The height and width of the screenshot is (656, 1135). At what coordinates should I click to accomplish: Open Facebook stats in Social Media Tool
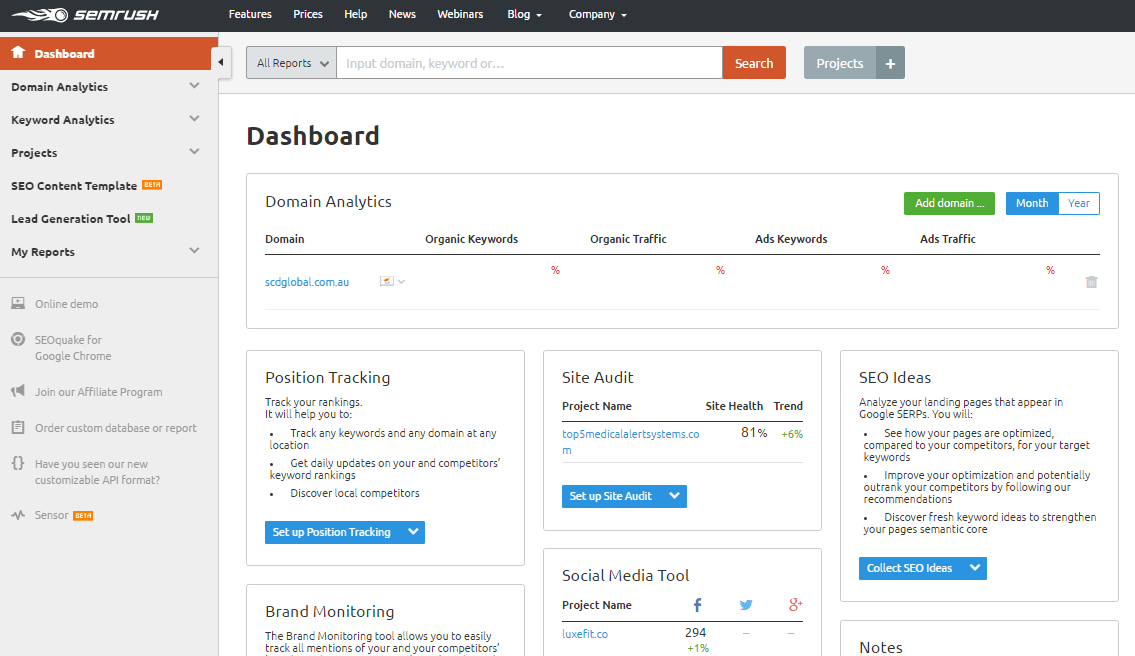(697, 604)
